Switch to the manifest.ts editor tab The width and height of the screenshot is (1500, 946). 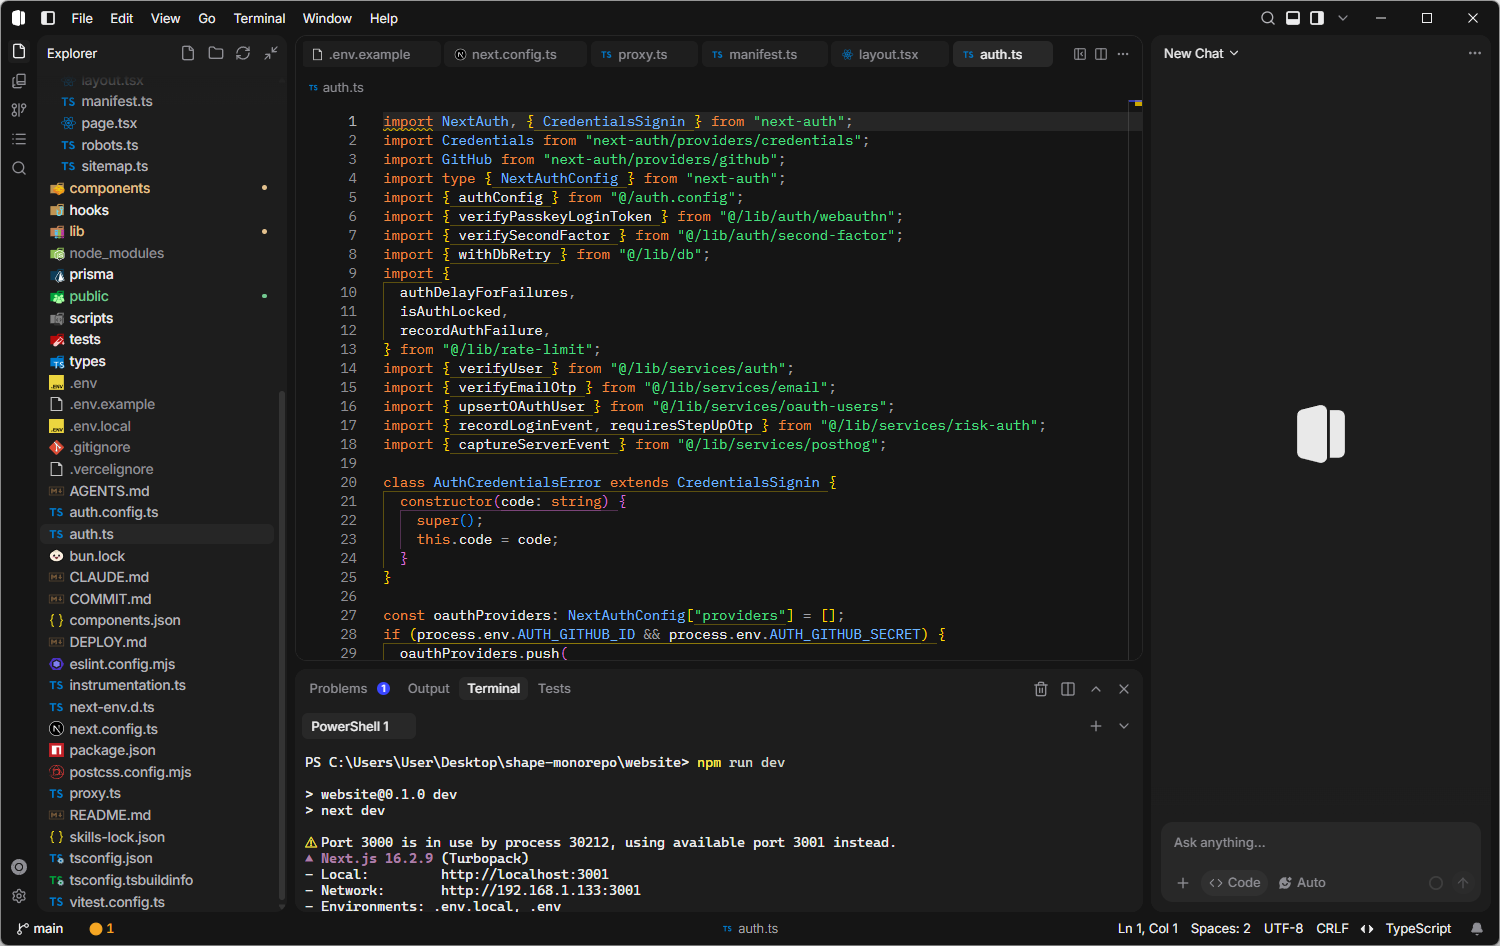click(x=763, y=54)
